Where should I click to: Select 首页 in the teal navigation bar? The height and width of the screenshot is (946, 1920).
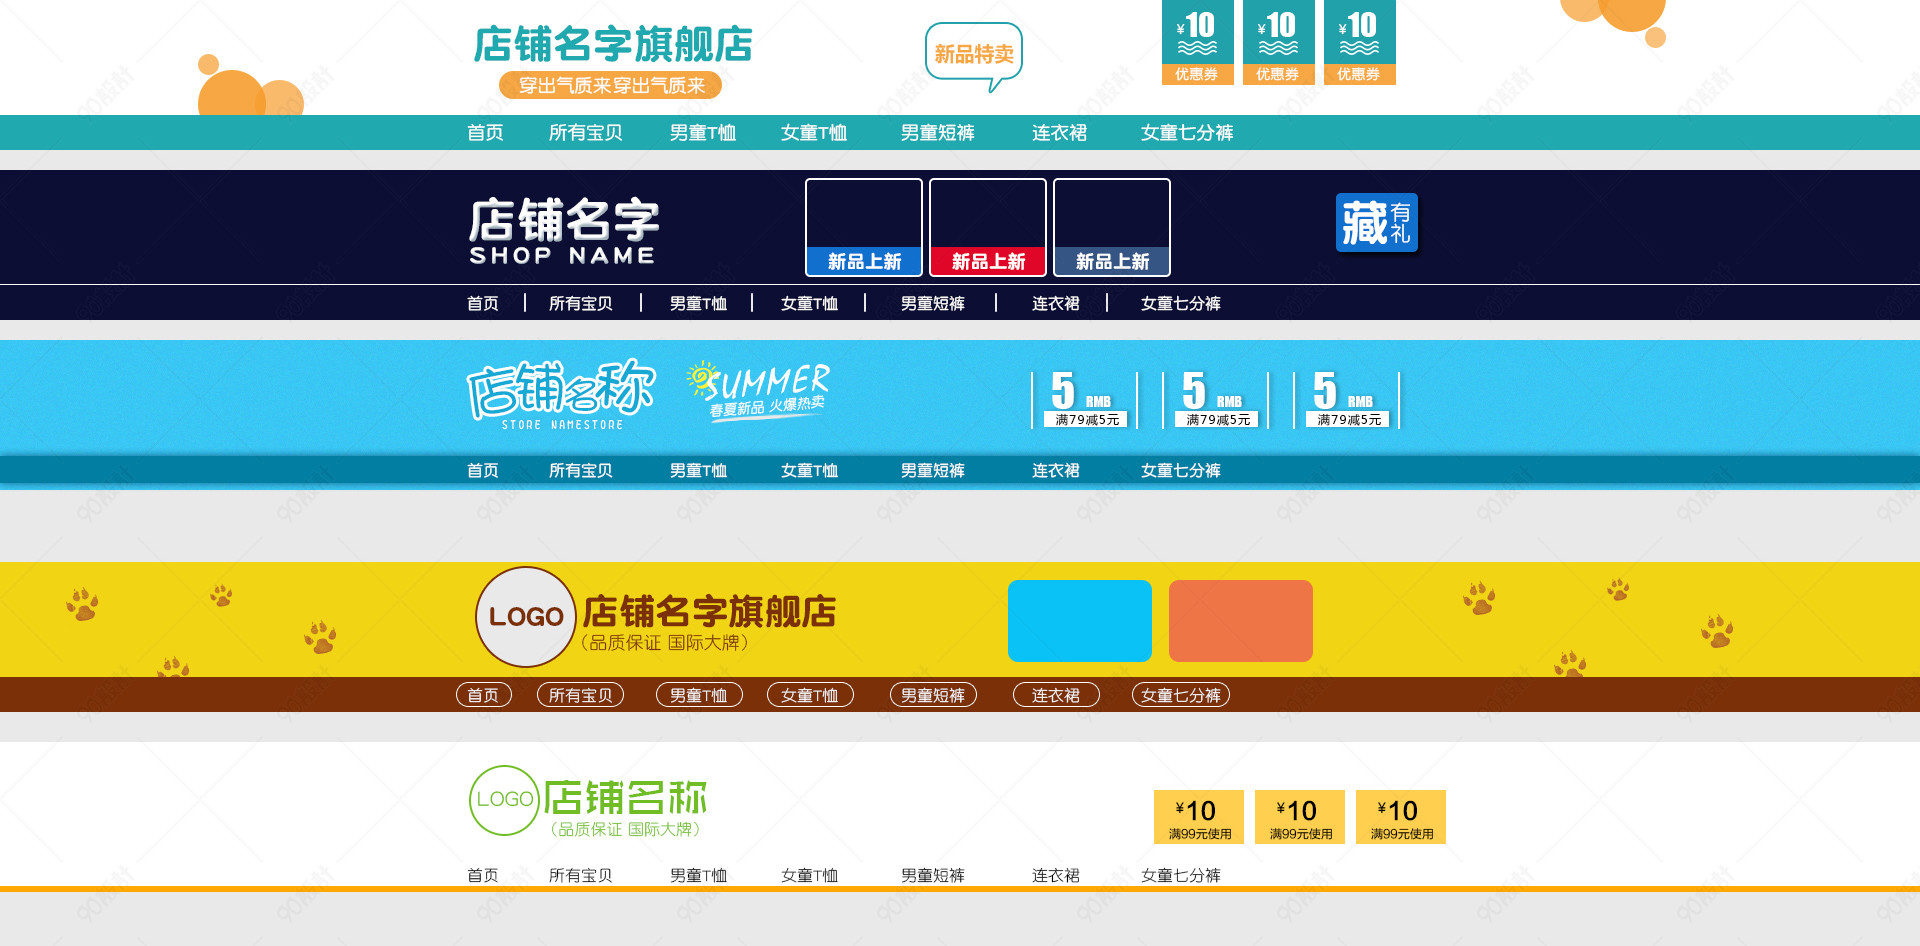point(484,132)
